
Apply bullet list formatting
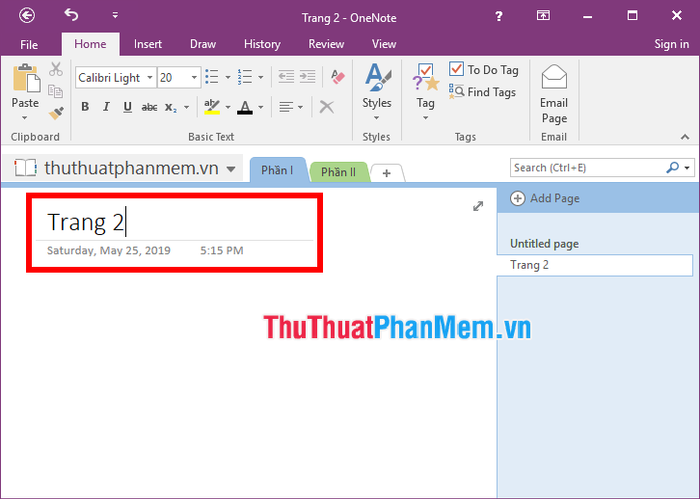tap(212, 77)
